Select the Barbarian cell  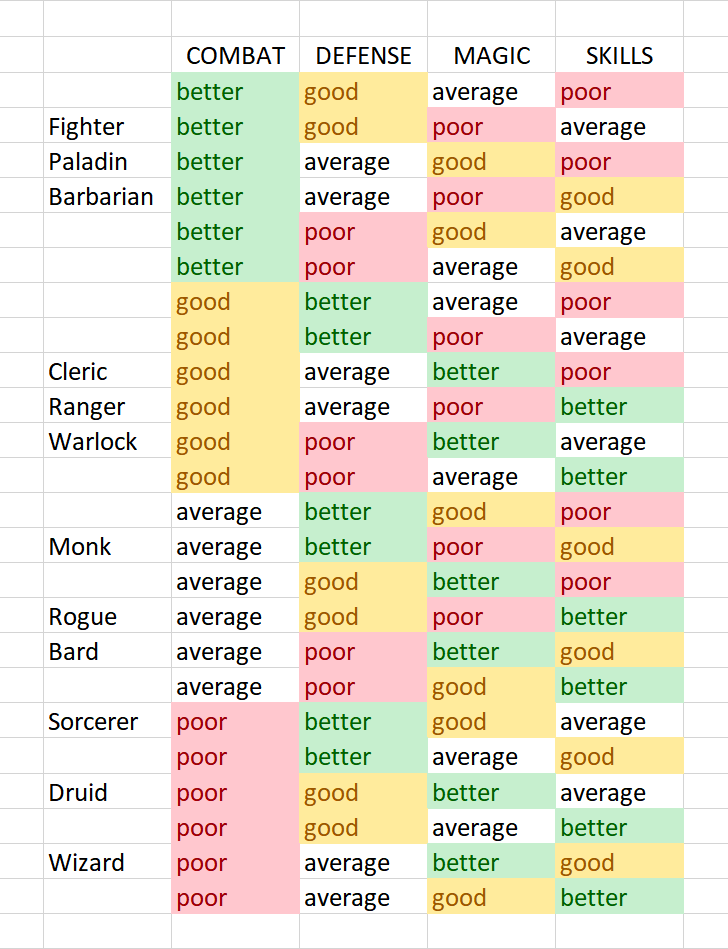coord(107,197)
